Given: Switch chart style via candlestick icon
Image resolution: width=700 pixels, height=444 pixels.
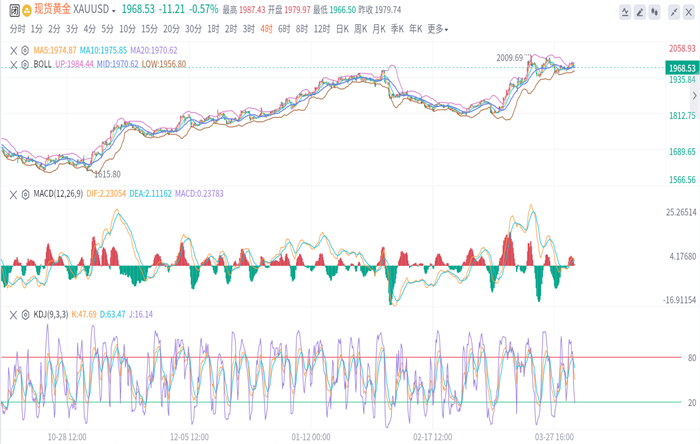Looking at the screenshot, I should pos(654,12).
